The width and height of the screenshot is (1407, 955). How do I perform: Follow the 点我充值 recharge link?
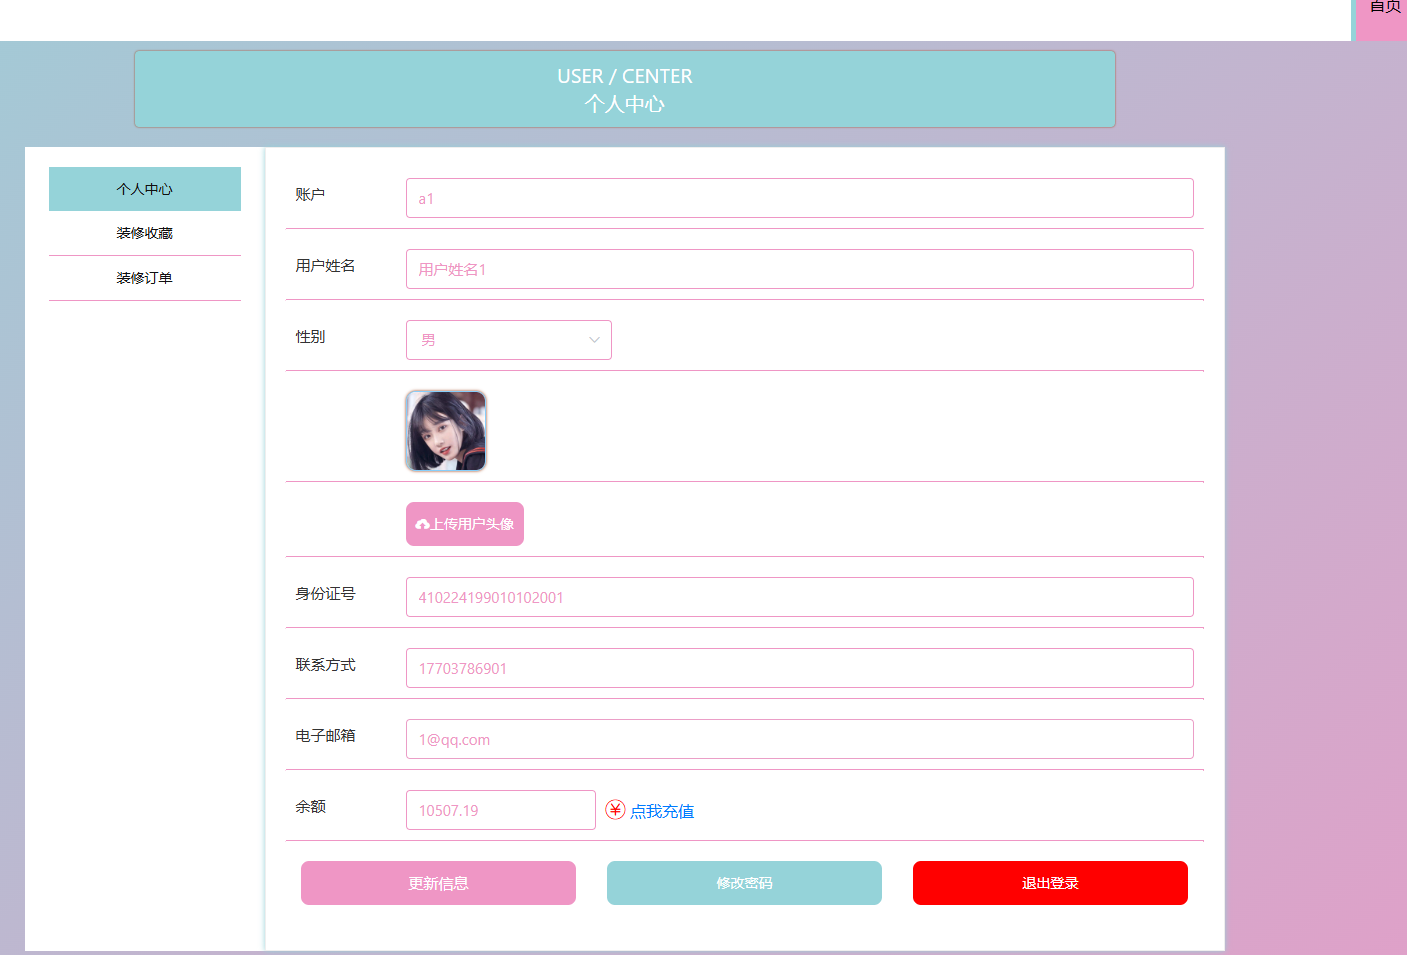pyautogui.click(x=662, y=811)
